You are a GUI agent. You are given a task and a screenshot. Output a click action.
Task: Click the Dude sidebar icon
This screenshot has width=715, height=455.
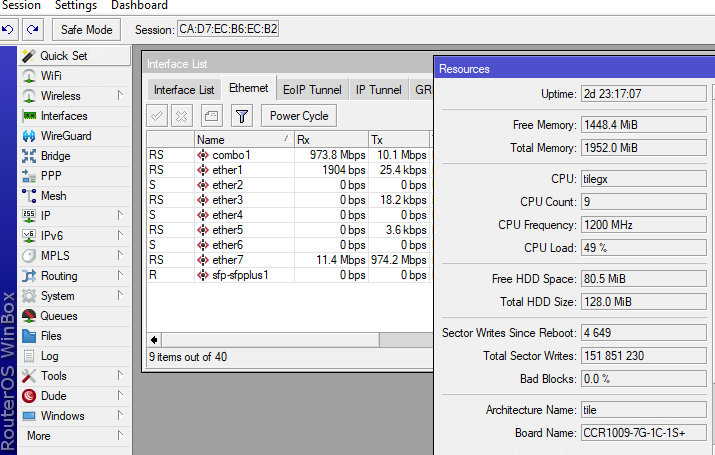tap(29, 396)
